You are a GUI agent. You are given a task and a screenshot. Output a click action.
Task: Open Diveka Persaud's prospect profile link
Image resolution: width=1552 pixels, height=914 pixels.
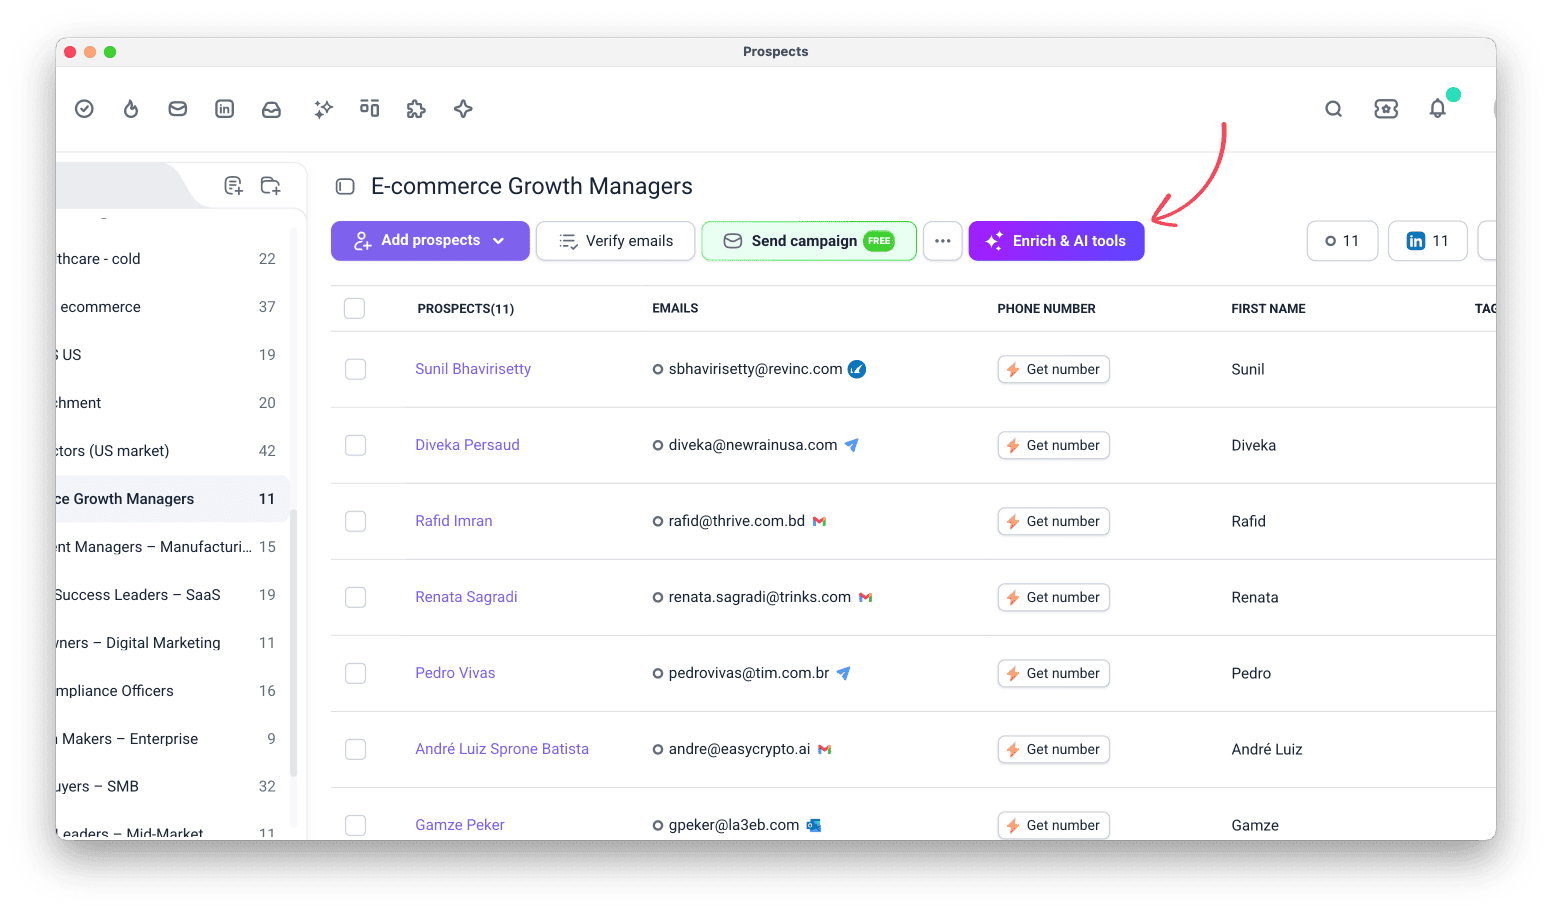click(x=467, y=445)
